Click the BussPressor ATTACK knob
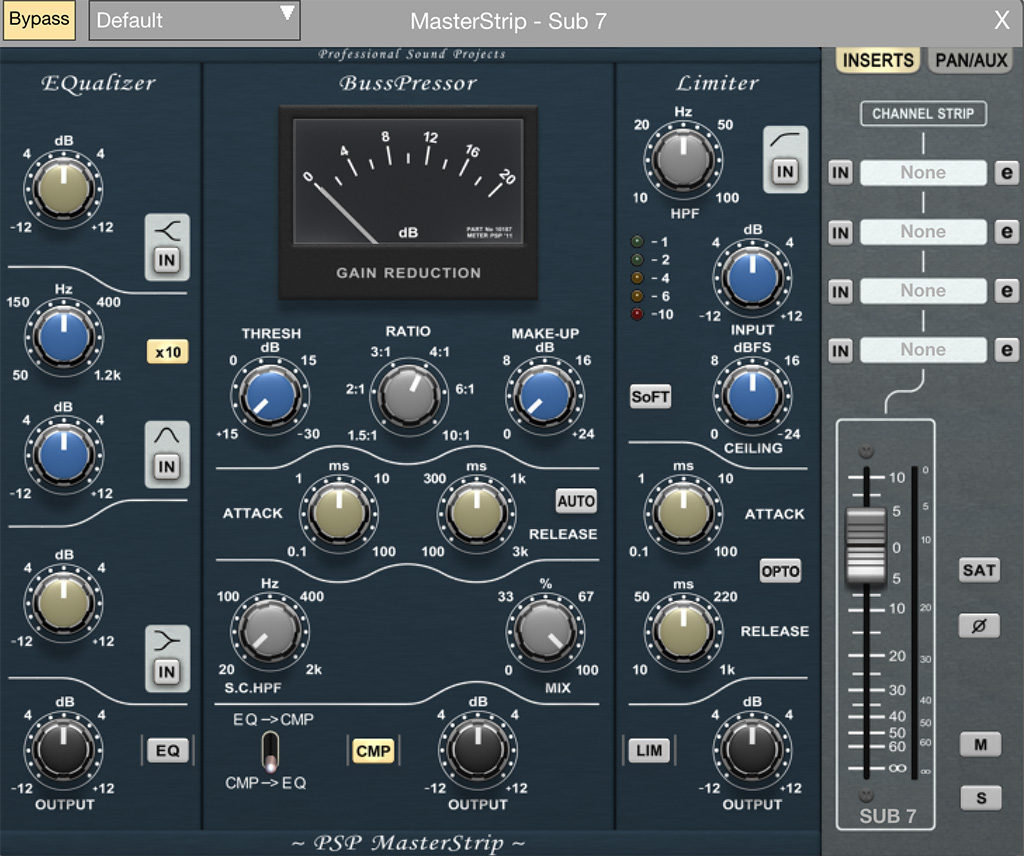Screen dimensions: 1024x856 pos(338,514)
